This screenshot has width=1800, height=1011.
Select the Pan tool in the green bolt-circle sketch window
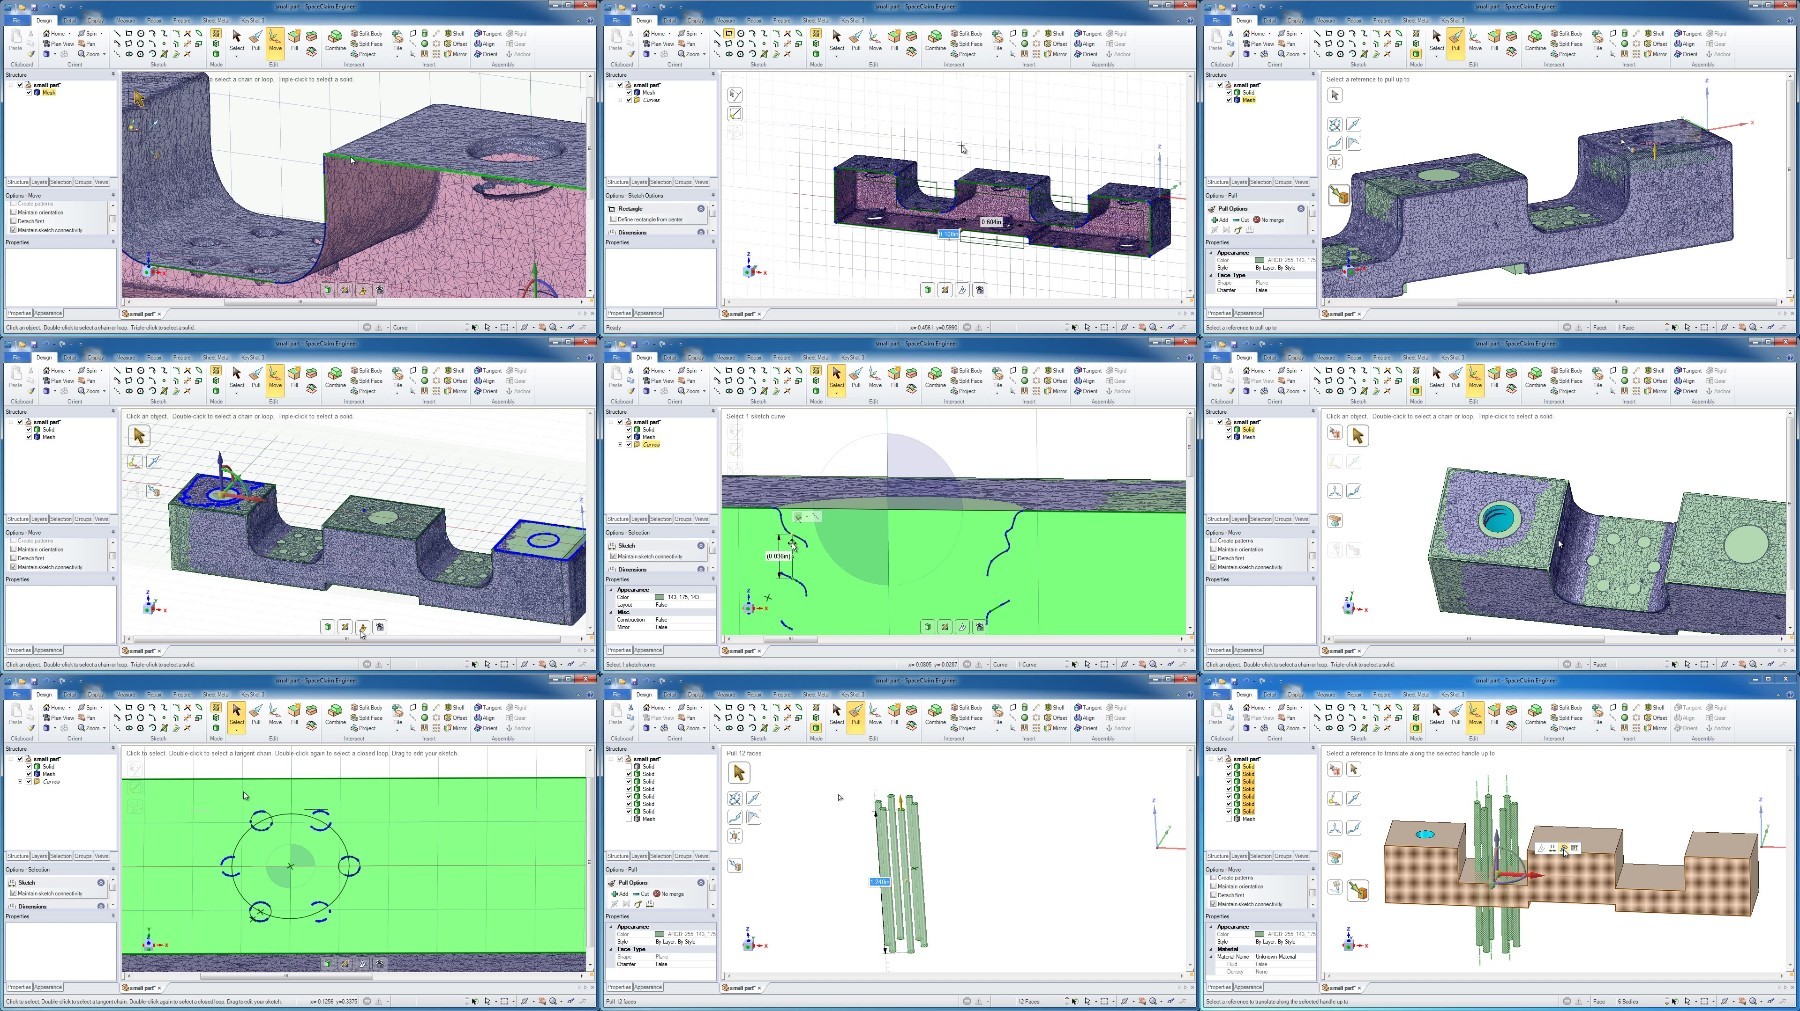(87, 718)
